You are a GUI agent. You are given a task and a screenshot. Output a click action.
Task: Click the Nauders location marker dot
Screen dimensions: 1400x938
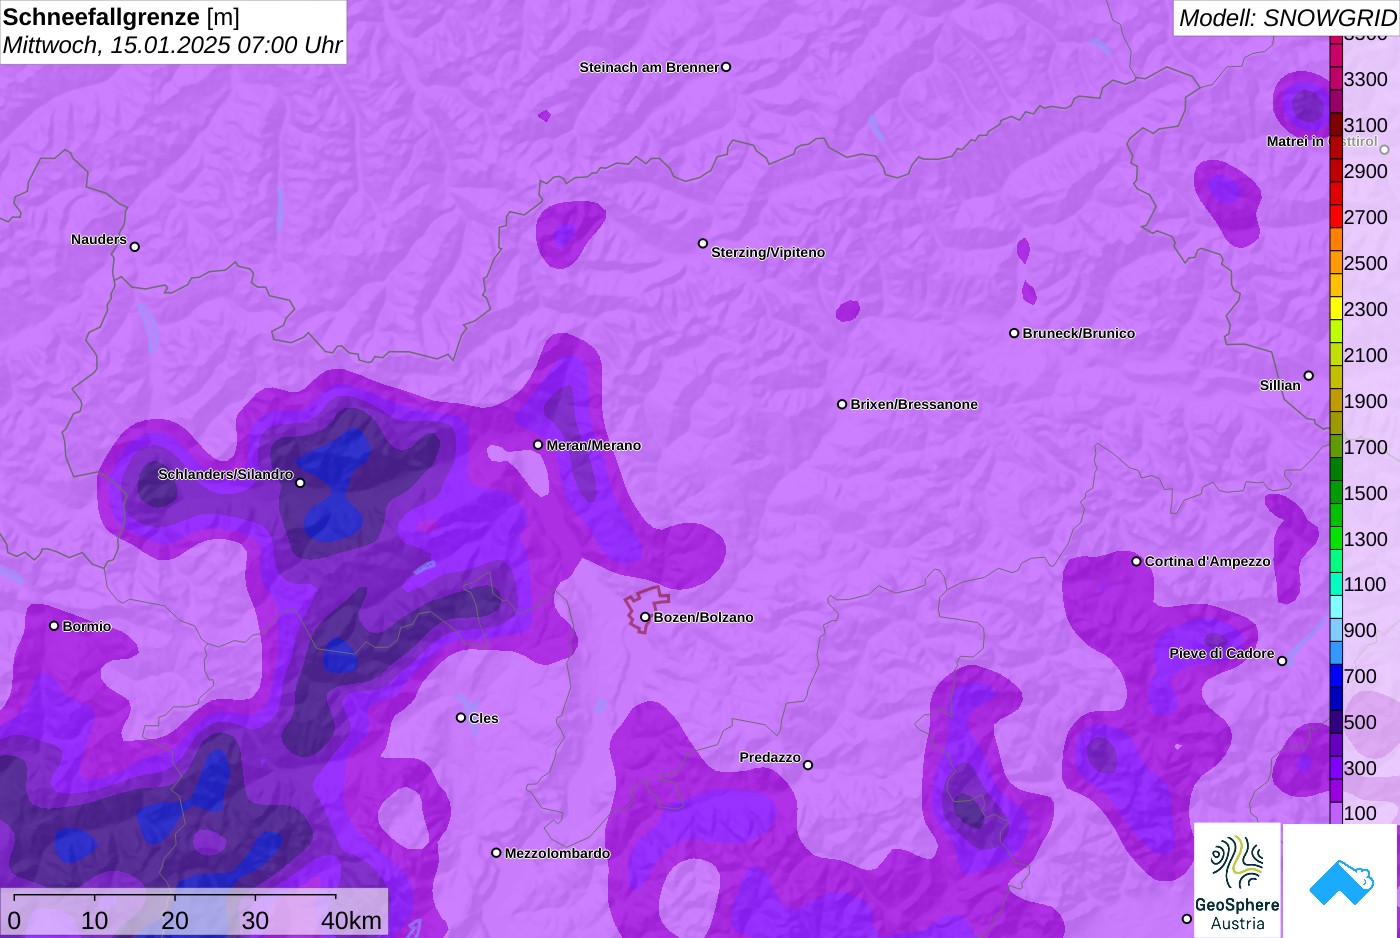click(135, 246)
